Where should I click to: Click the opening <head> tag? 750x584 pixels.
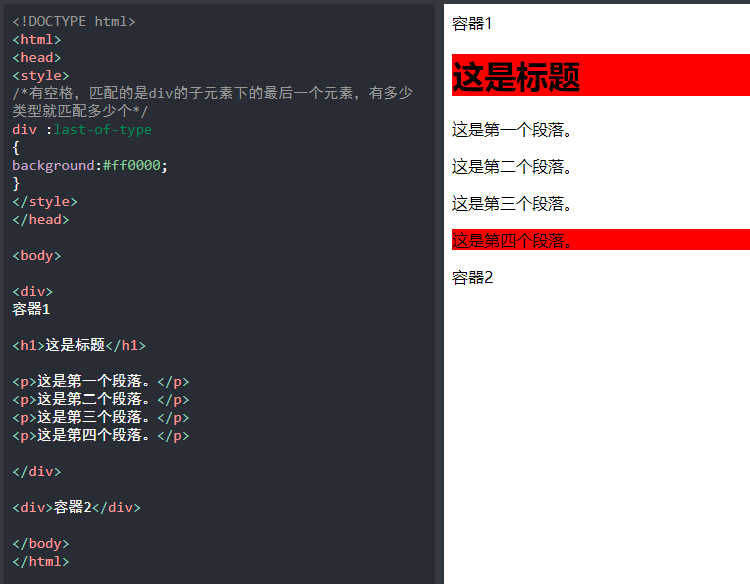tap(37, 57)
